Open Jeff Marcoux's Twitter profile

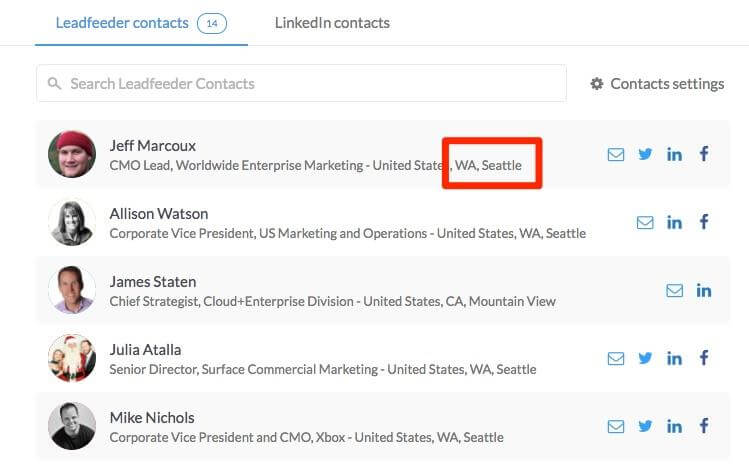[645, 154]
